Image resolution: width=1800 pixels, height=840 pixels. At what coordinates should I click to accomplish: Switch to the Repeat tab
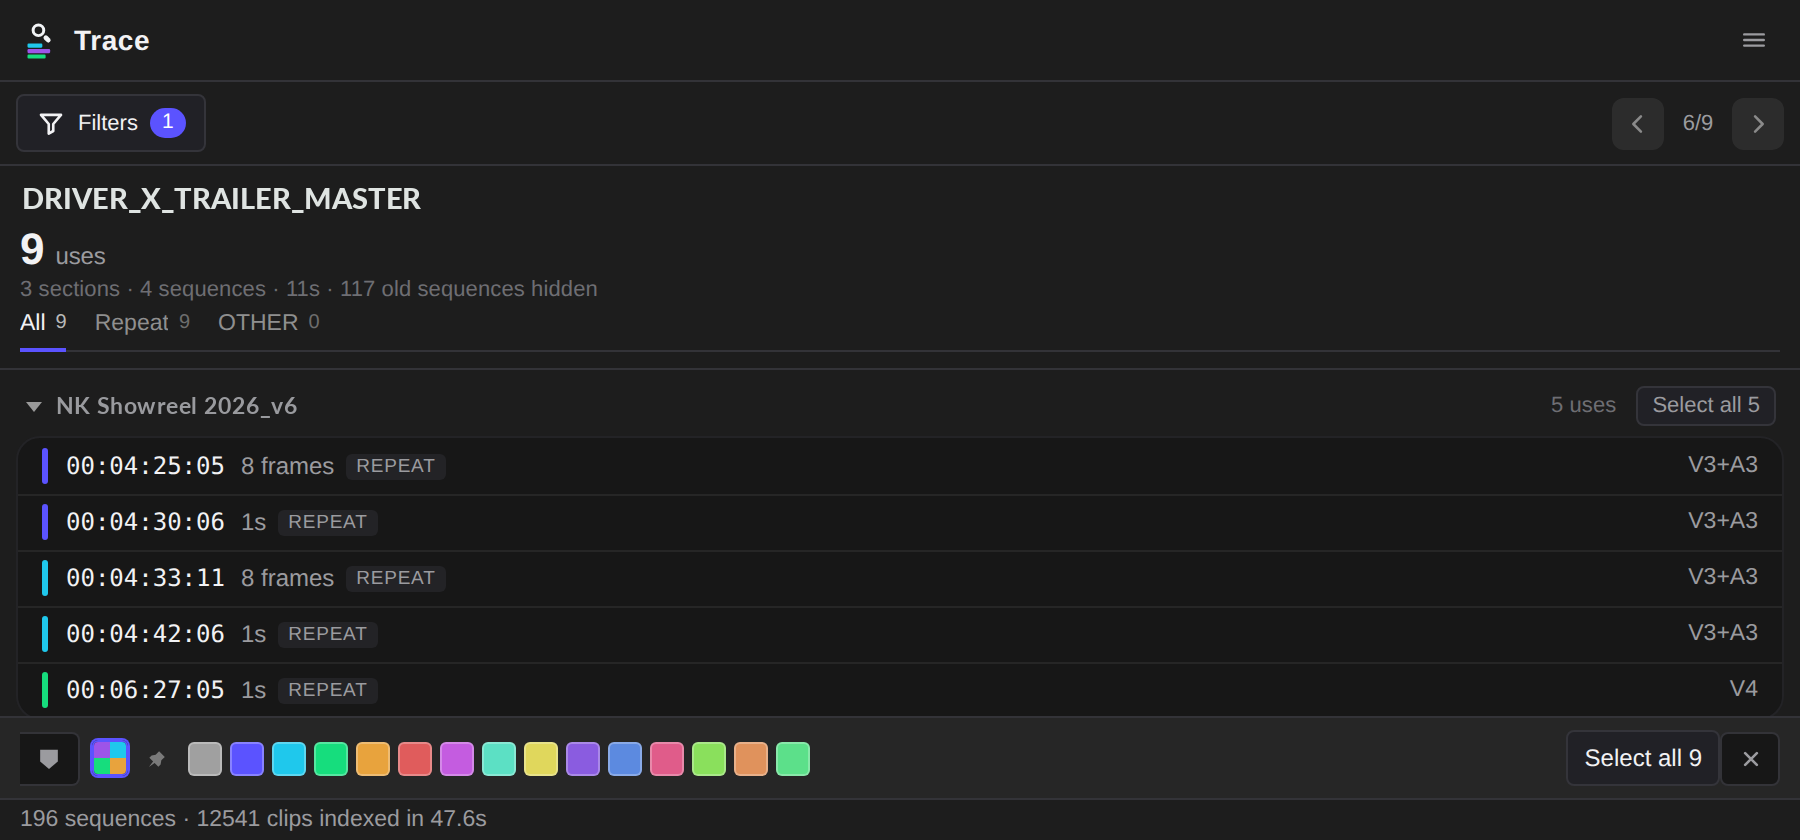tap(142, 323)
